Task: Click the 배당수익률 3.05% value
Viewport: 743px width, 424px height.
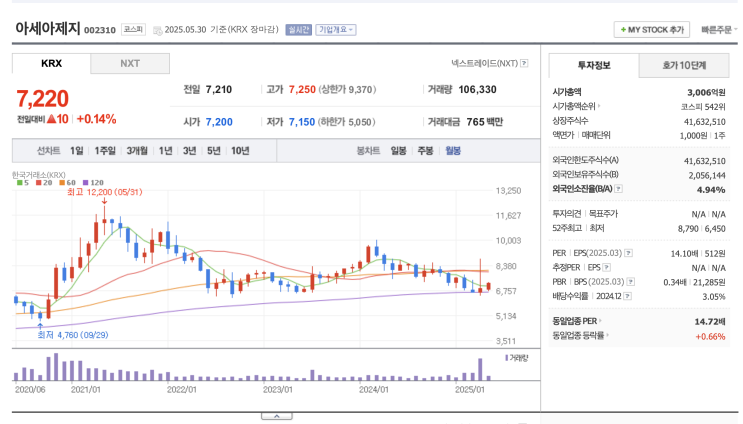Action: 714,297
